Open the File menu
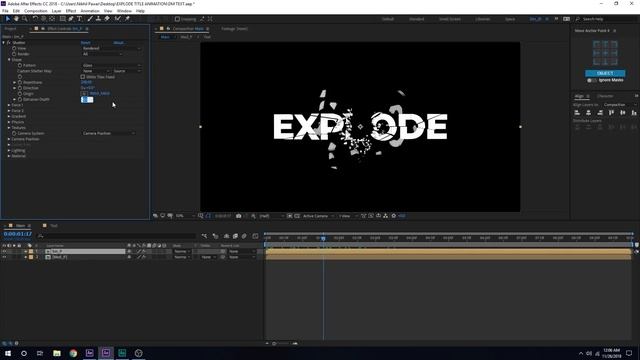640x360 pixels. pyautogui.click(x=5, y=11)
